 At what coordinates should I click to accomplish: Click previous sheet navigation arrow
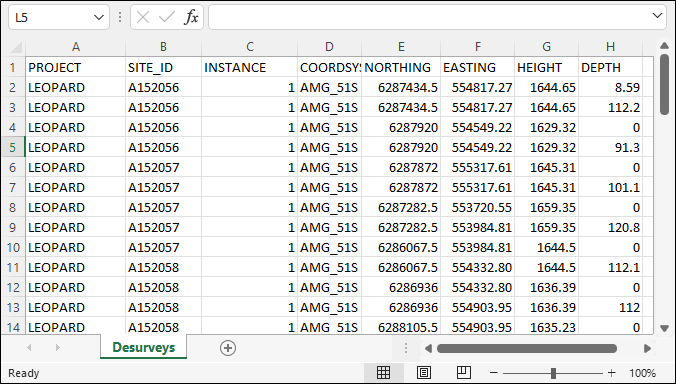click(29, 348)
